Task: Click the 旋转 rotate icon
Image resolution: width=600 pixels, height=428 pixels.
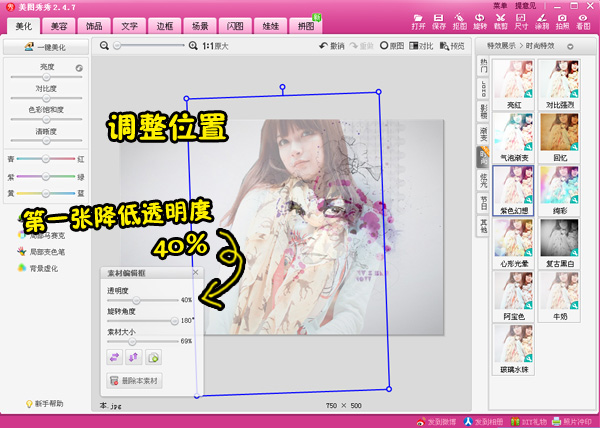Action: click(481, 20)
